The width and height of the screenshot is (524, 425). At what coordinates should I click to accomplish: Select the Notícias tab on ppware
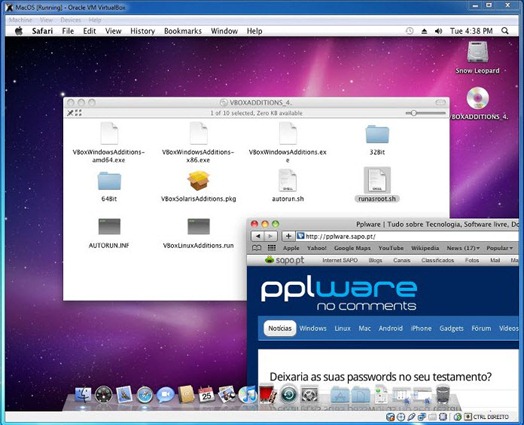(x=280, y=328)
